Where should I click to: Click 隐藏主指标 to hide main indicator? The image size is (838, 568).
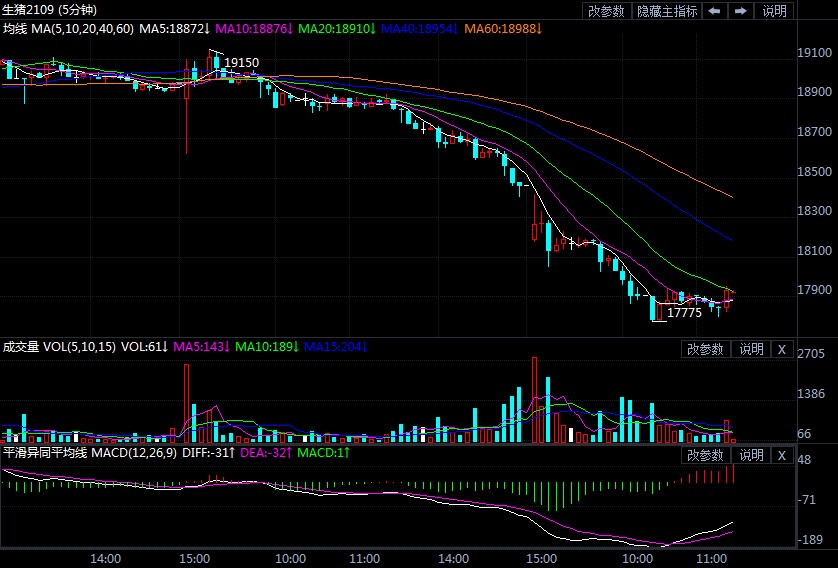(667, 11)
